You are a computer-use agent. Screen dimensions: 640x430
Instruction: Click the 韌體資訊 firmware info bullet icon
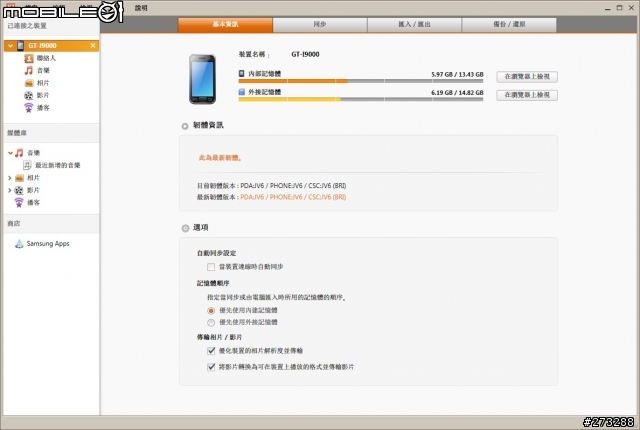[x=185, y=126]
